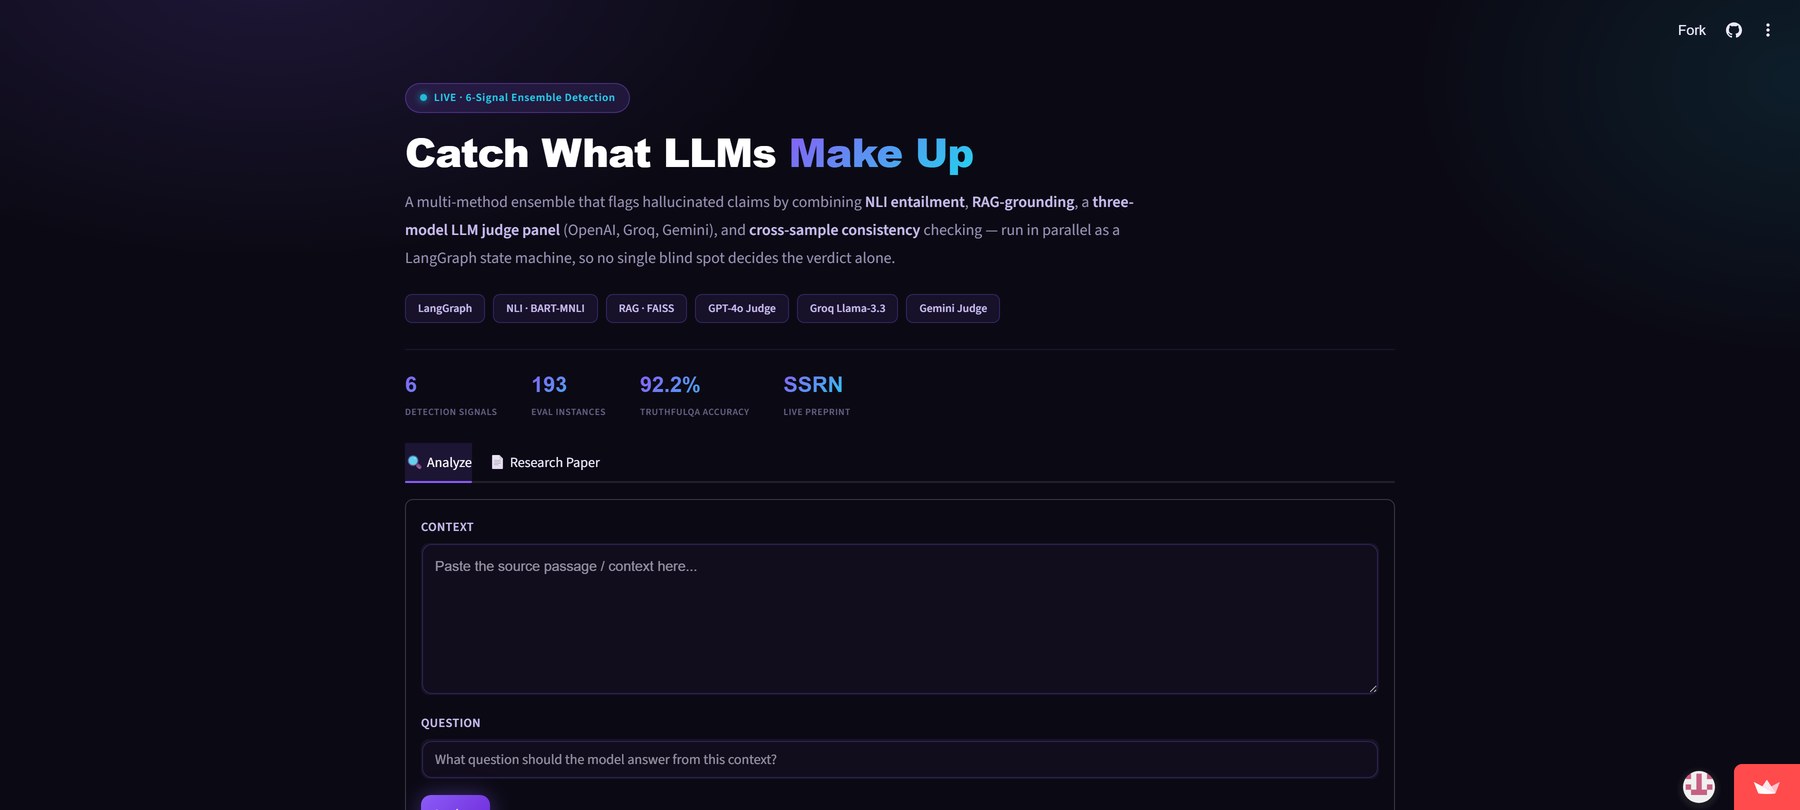Click the document icon on Research Paper tab
The image size is (1800, 810).
point(497,462)
